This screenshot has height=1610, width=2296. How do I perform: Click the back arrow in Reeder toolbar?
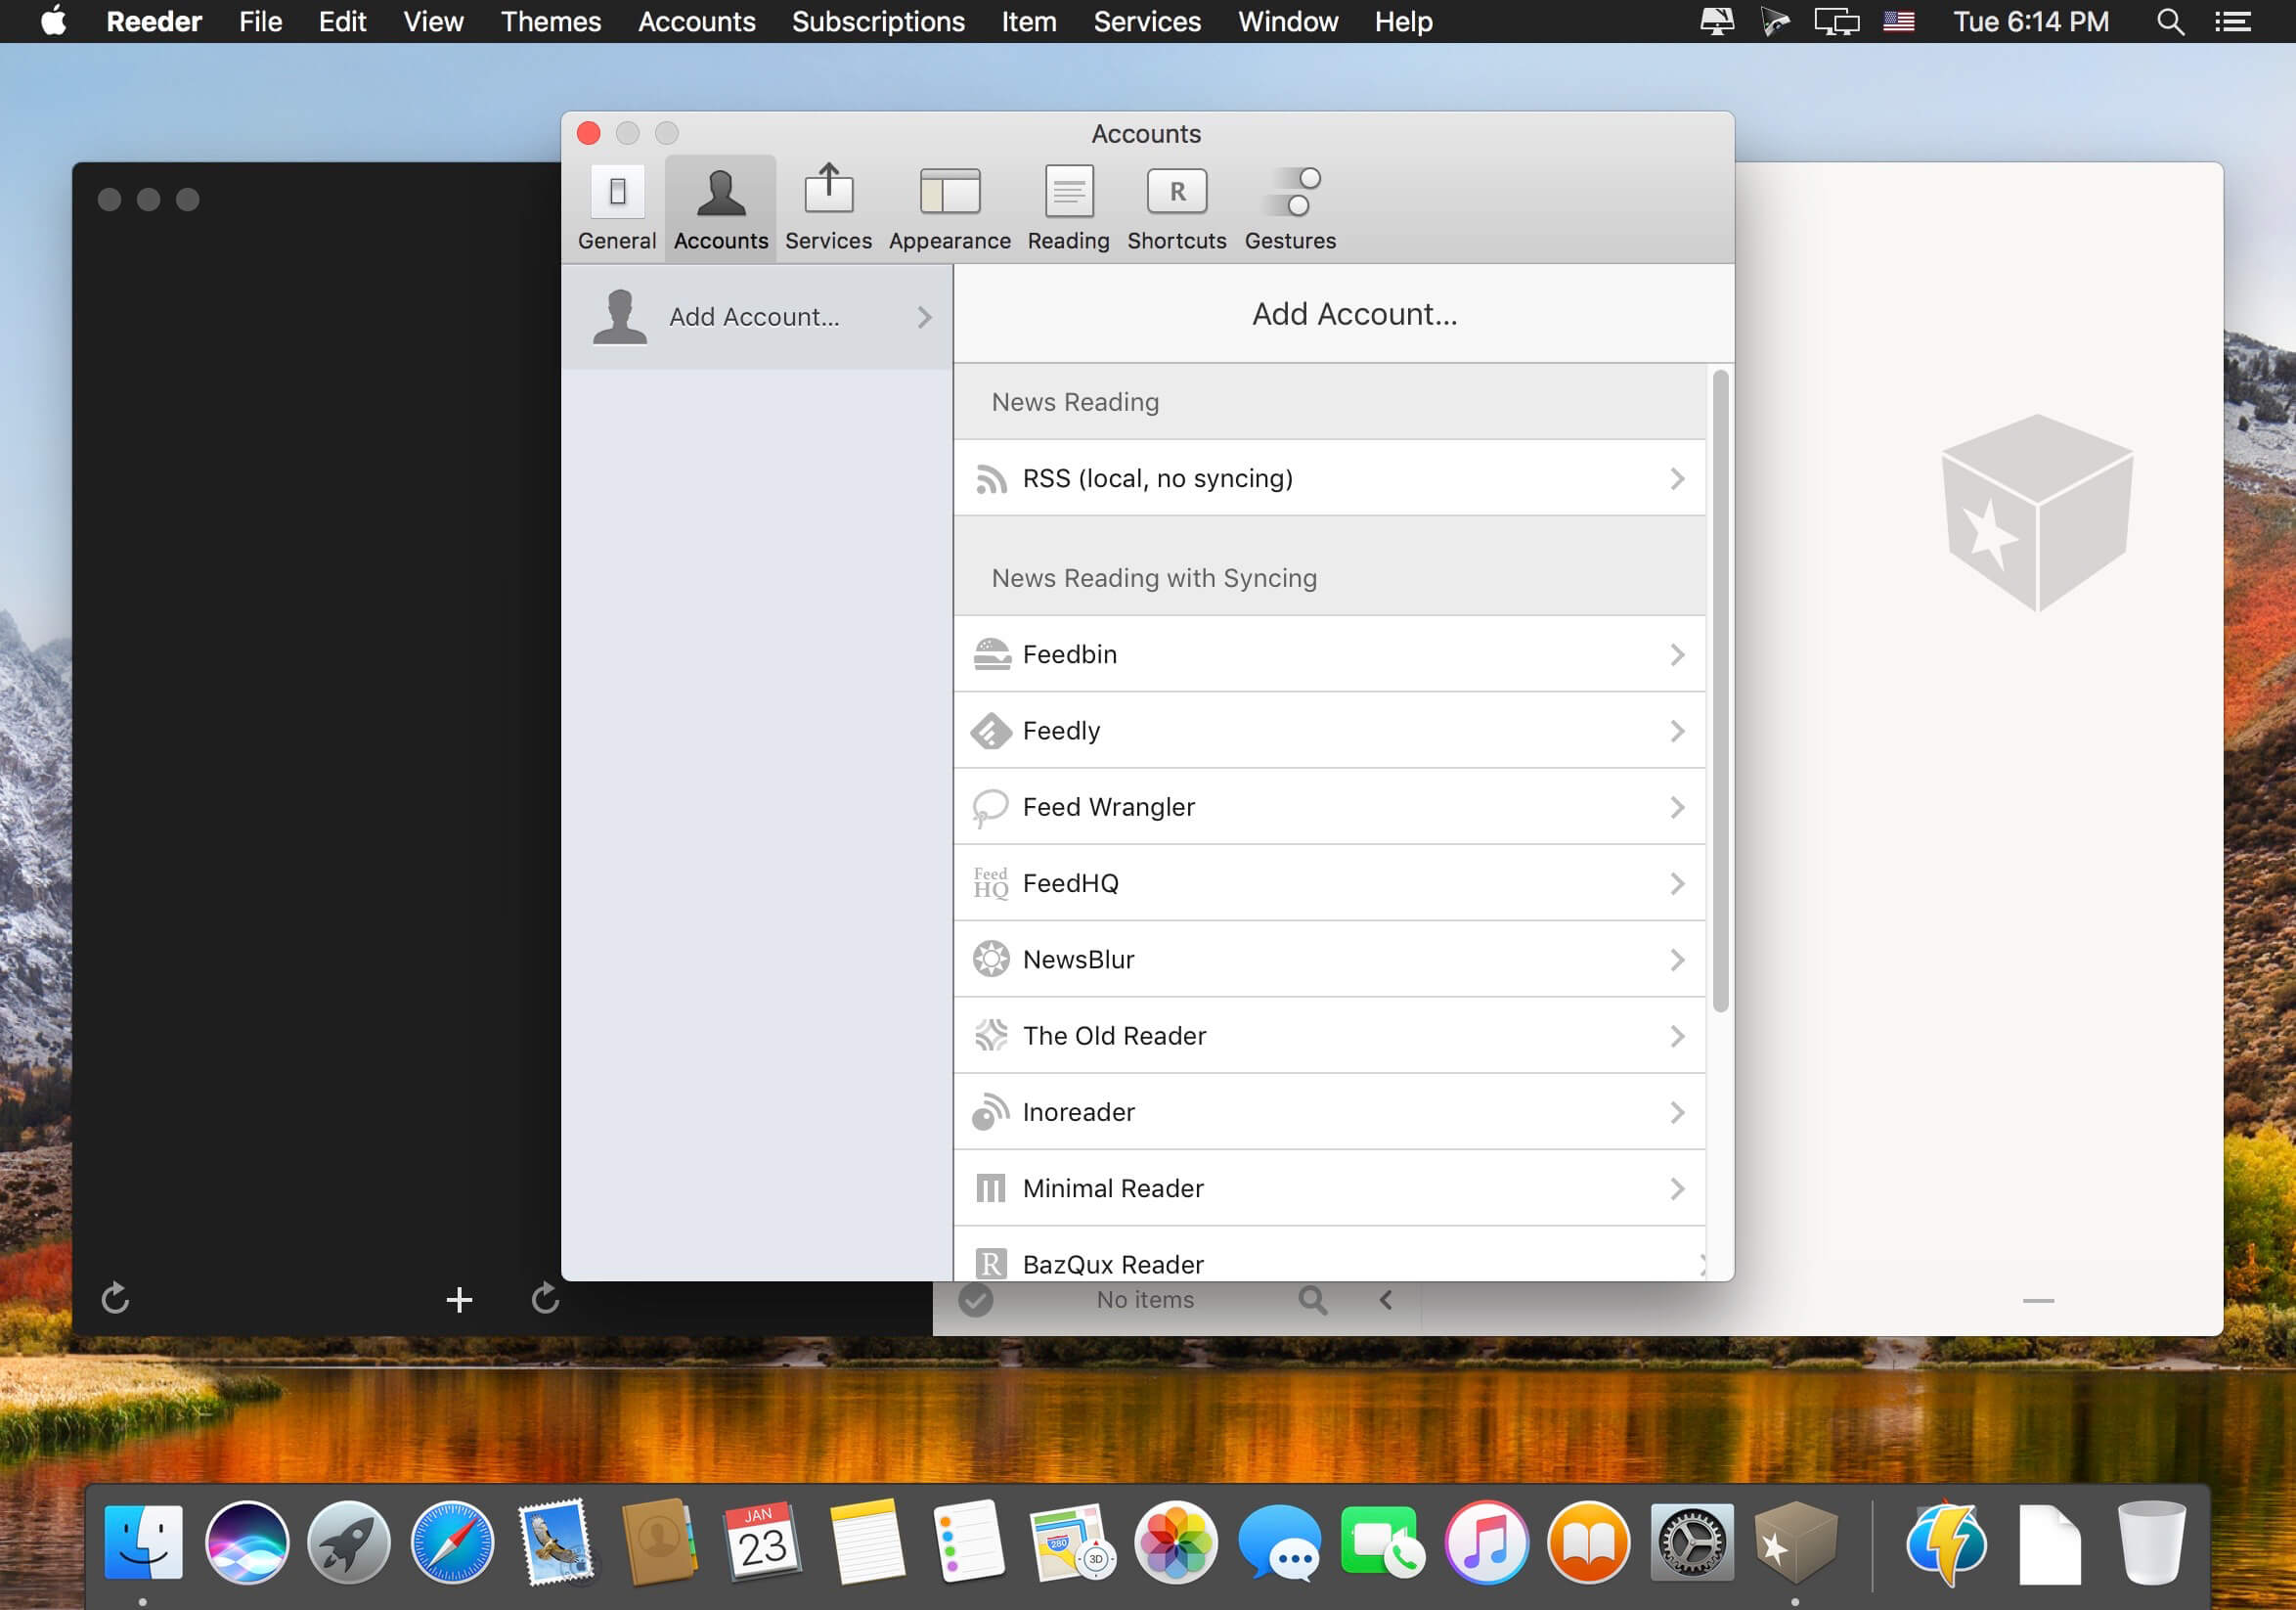coord(1386,1300)
